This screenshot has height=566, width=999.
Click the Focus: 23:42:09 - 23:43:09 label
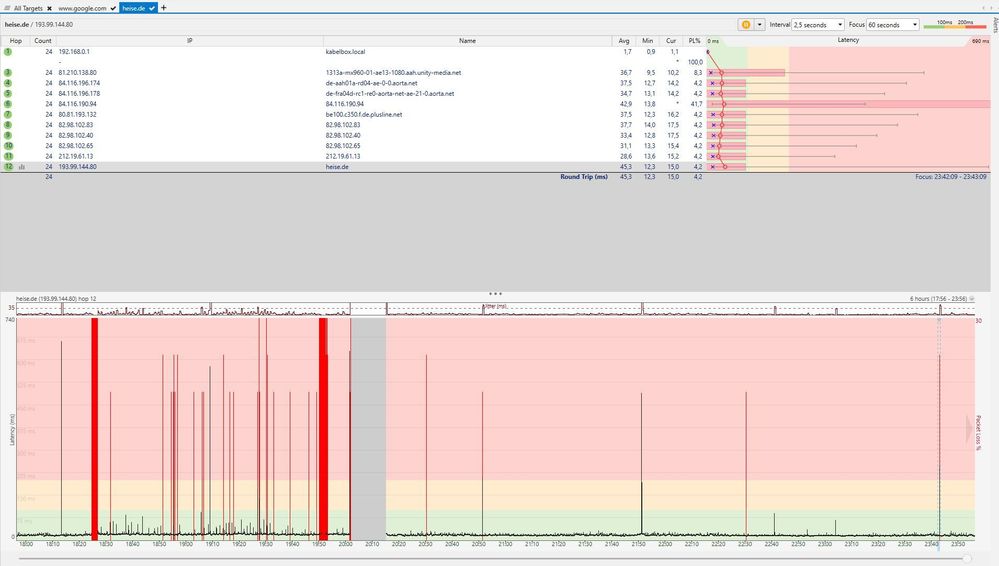[951, 177]
